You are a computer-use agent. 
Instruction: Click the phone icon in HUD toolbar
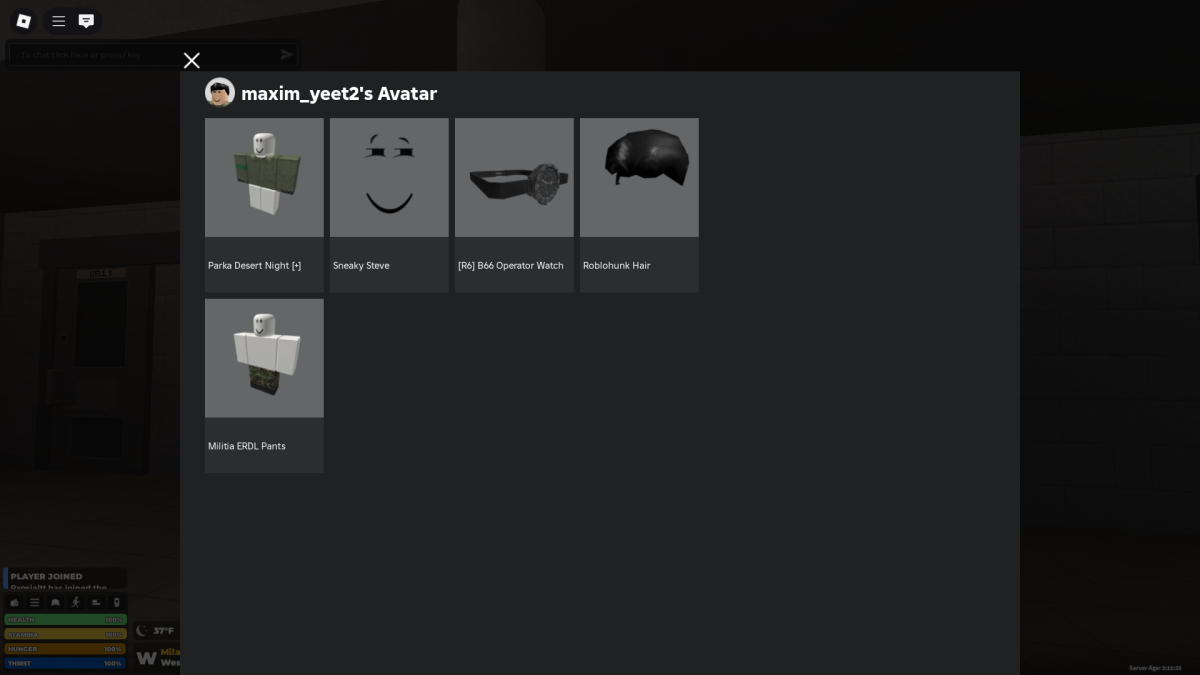(x=116, y=602)
